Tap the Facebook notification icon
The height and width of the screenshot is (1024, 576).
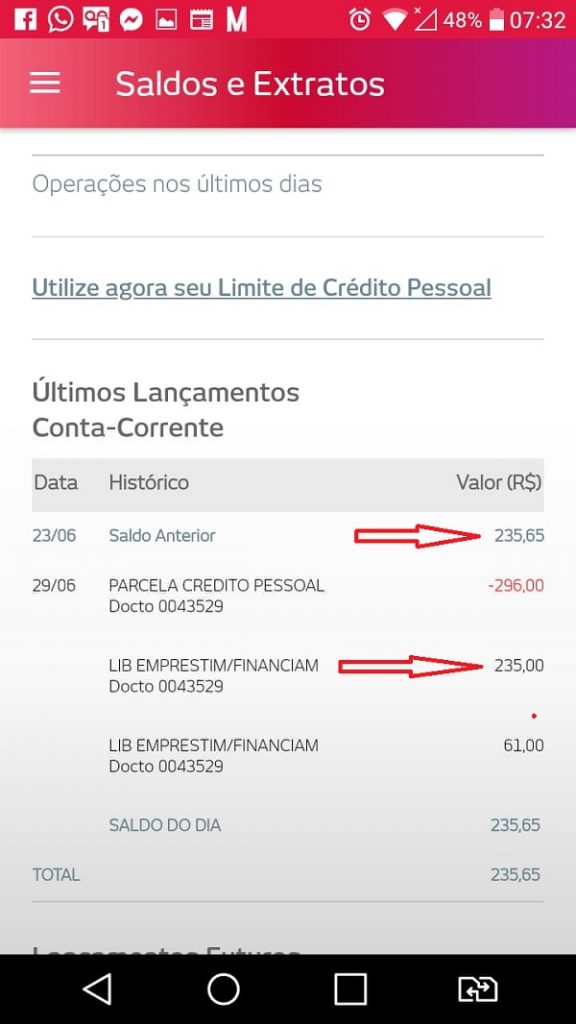(25, 20)
